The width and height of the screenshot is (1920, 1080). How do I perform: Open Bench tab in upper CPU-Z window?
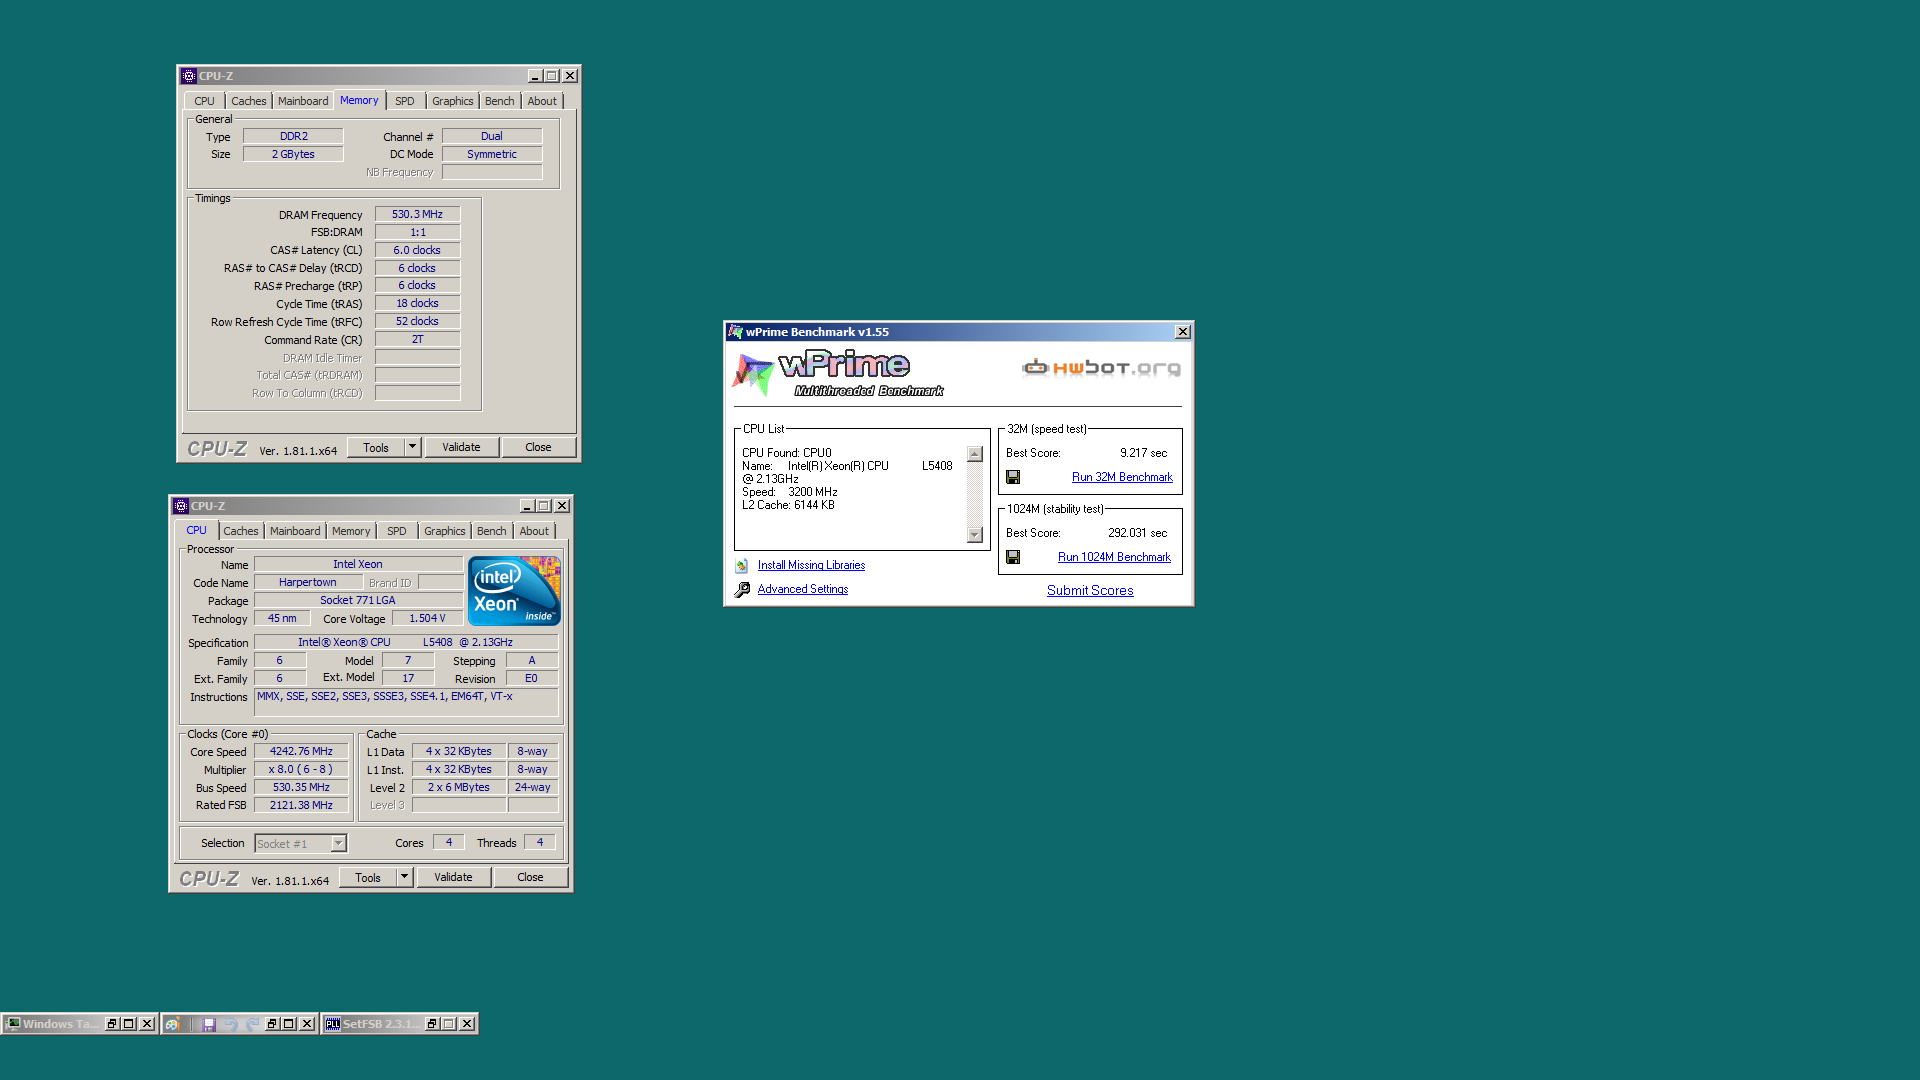click(x=499, y=101)
